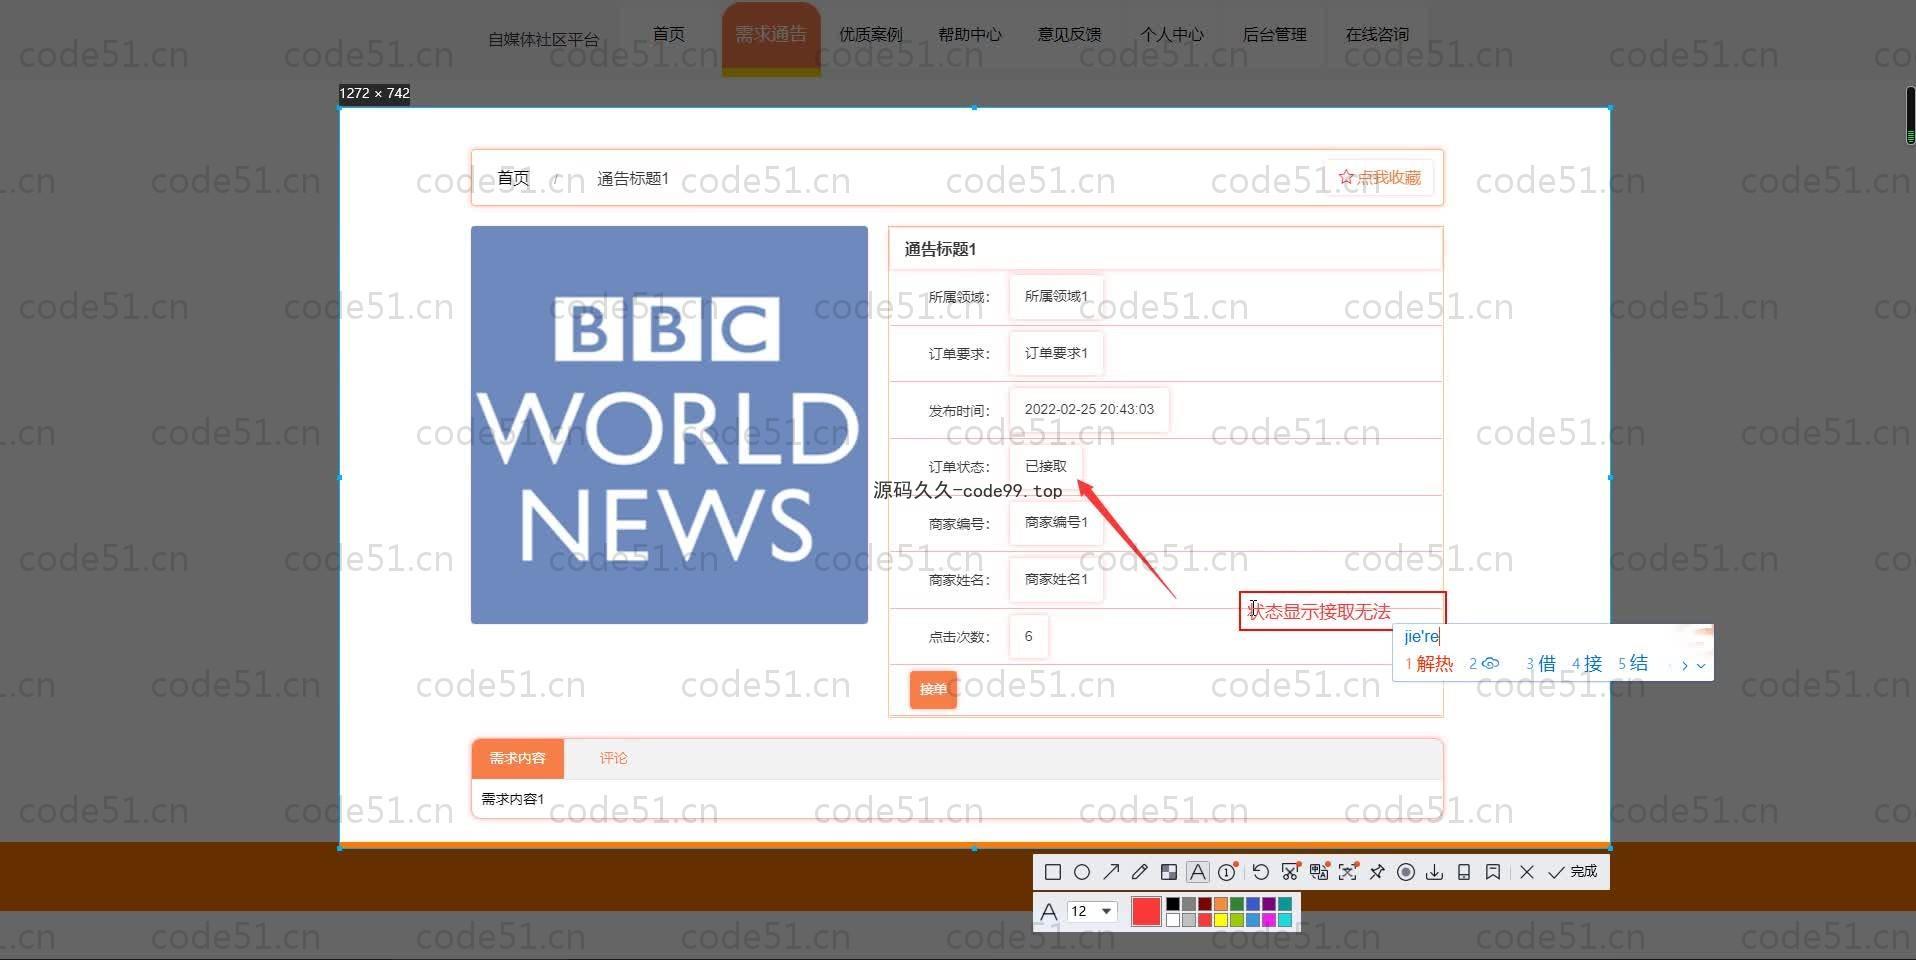
Task: Click the 商家编号1 value
Action: point(1056,522)
